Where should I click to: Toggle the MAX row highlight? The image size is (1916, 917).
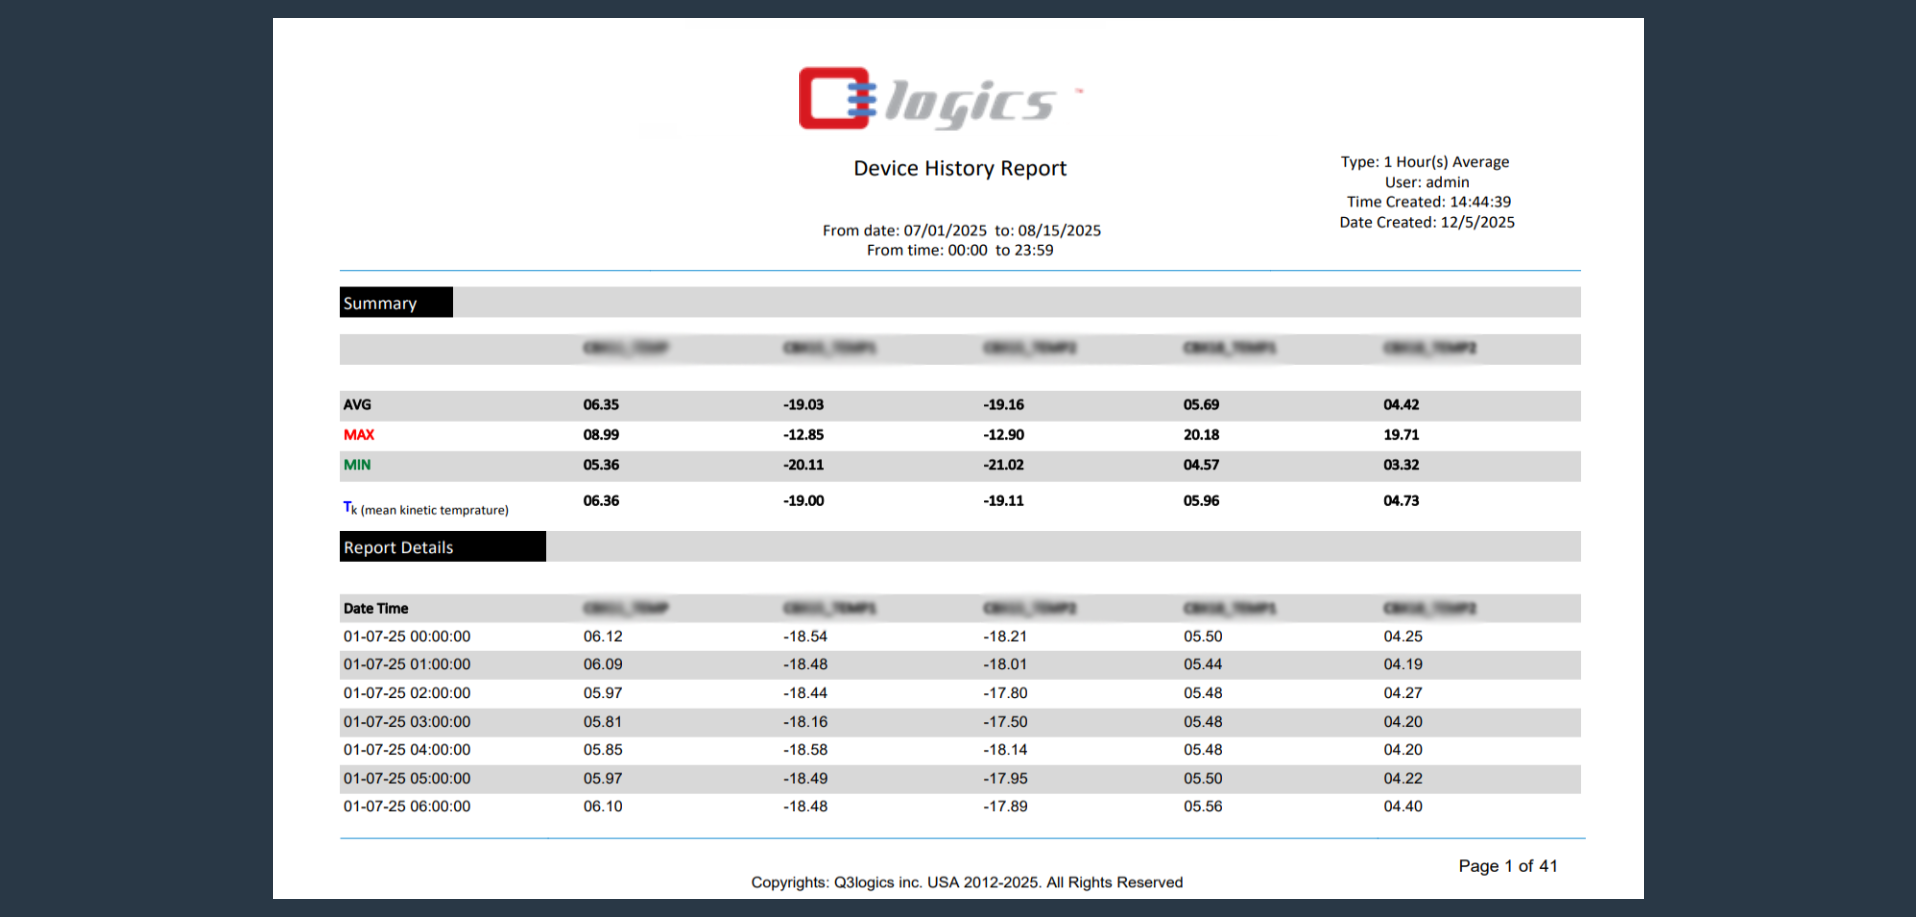[x=359, y=434]
